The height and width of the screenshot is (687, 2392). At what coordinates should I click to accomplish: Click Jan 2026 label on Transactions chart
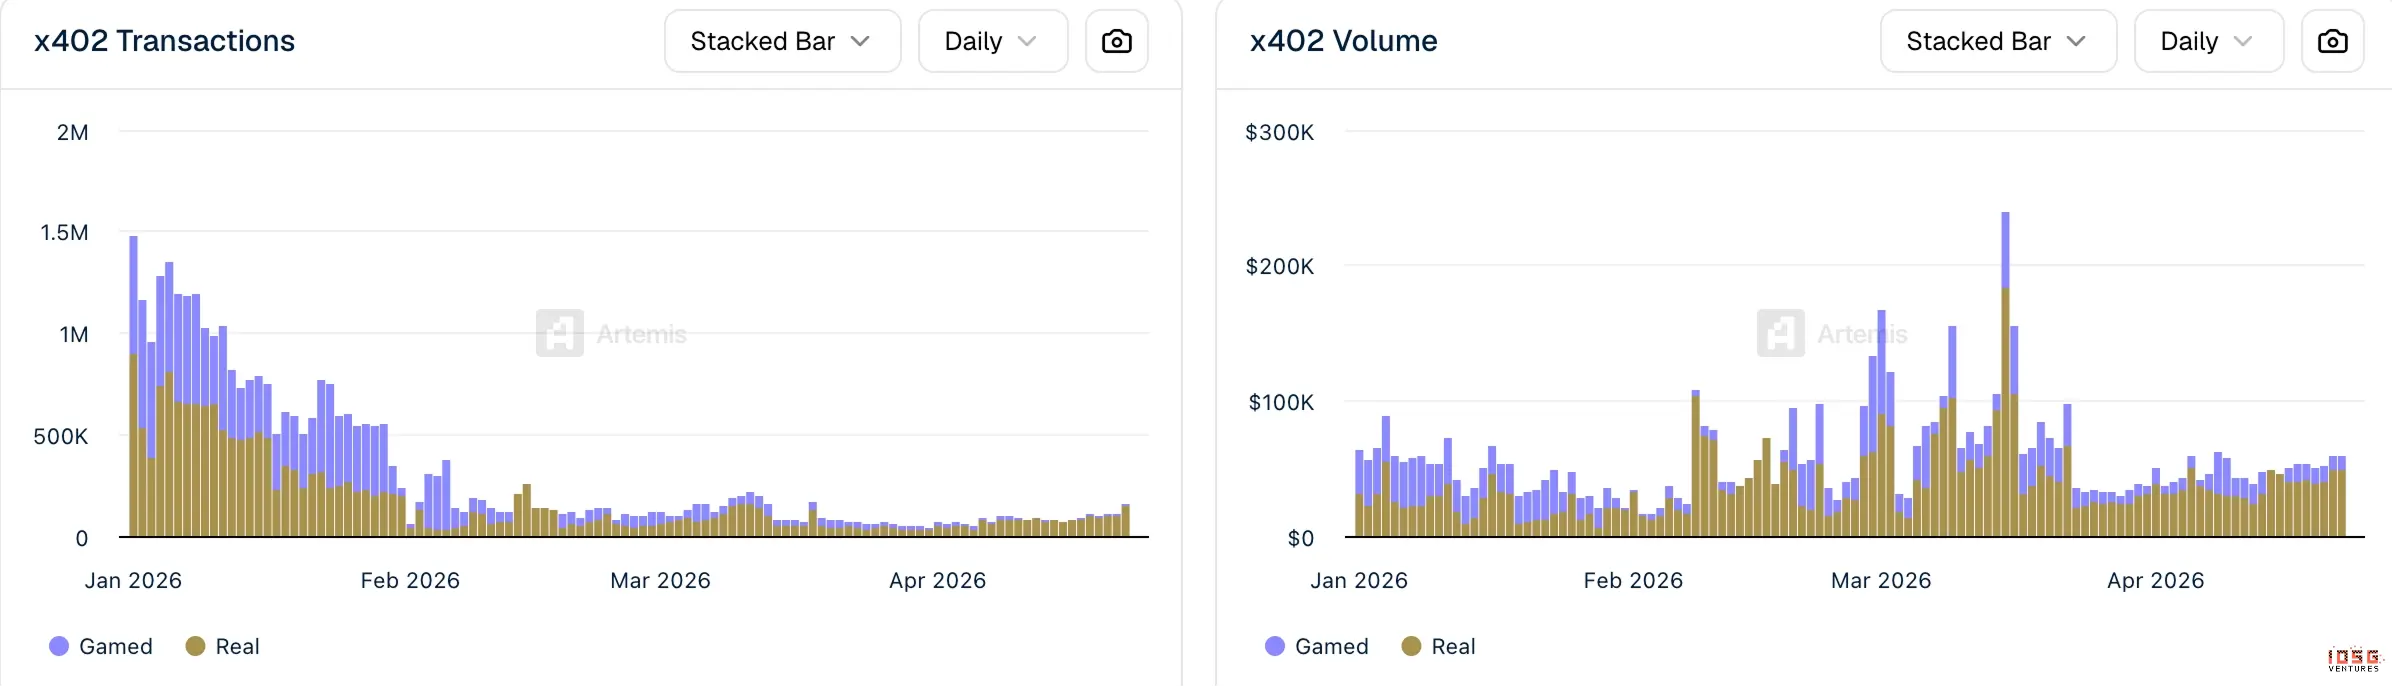click(133, 580)
